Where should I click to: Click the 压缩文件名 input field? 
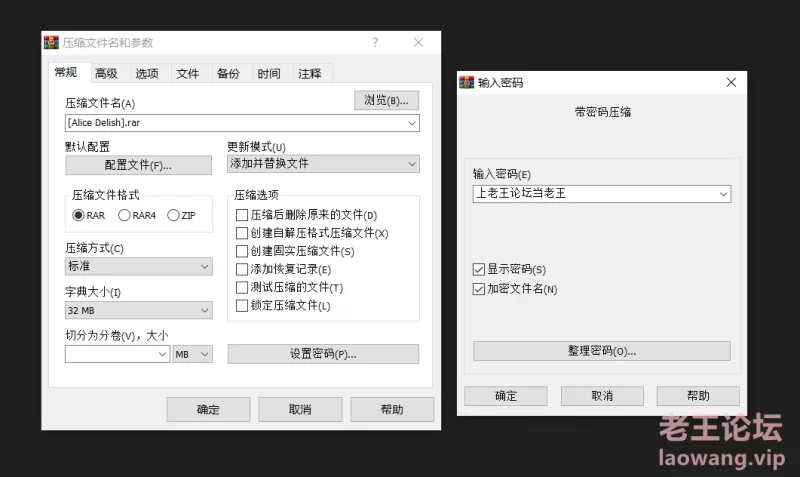click(x=235, y=123)
